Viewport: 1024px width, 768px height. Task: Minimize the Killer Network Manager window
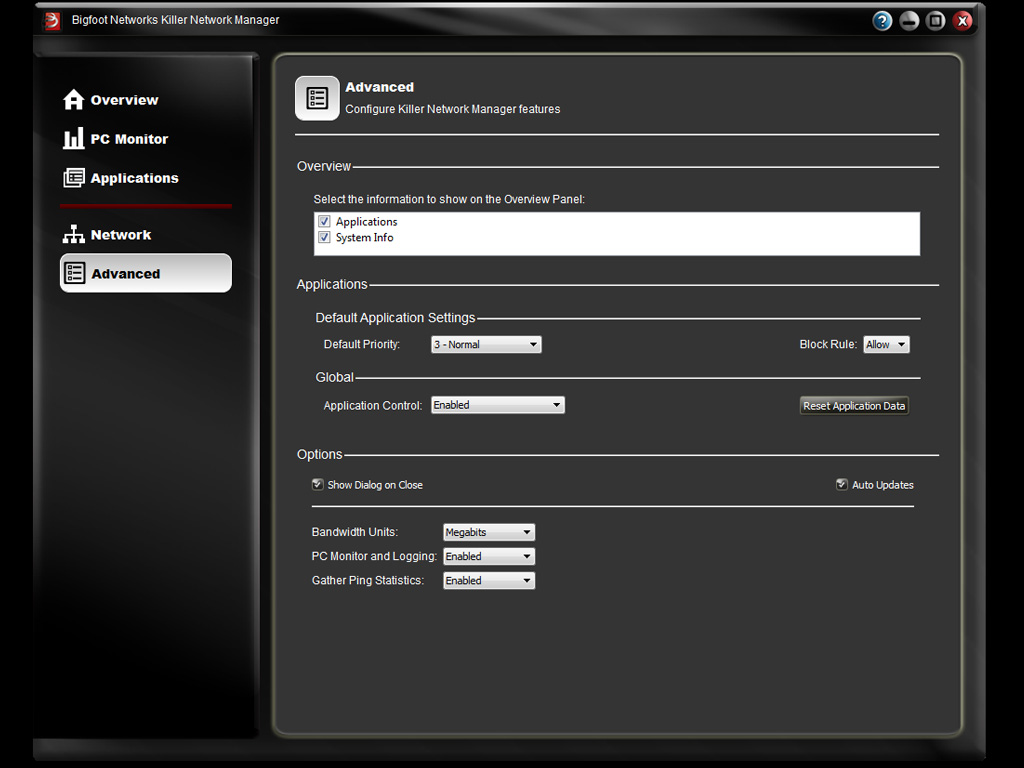(x=909, y=21)
